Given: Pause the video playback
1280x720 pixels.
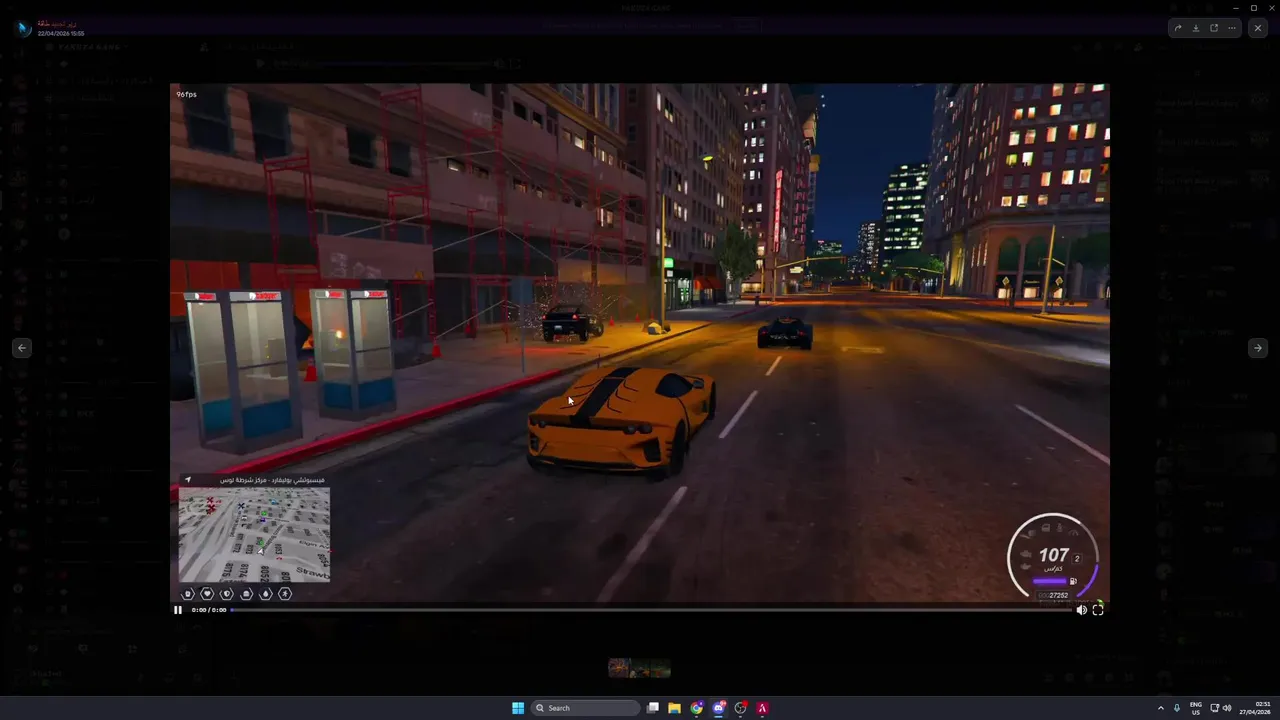Looking at the screenshot, I should [178, 610].
